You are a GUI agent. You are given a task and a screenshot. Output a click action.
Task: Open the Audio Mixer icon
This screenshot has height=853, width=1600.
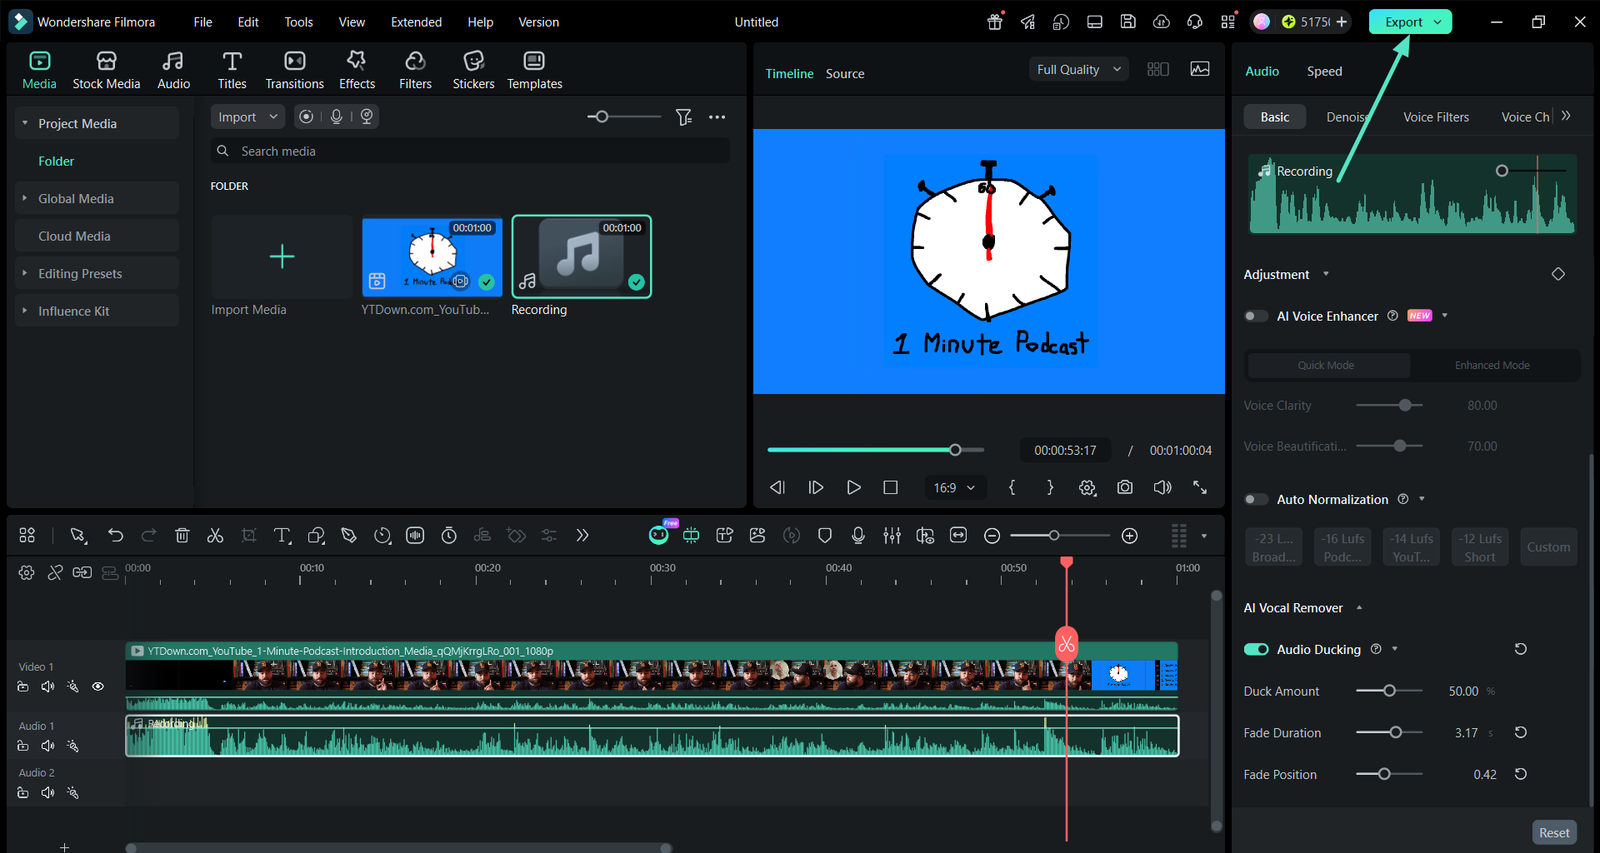892,536
